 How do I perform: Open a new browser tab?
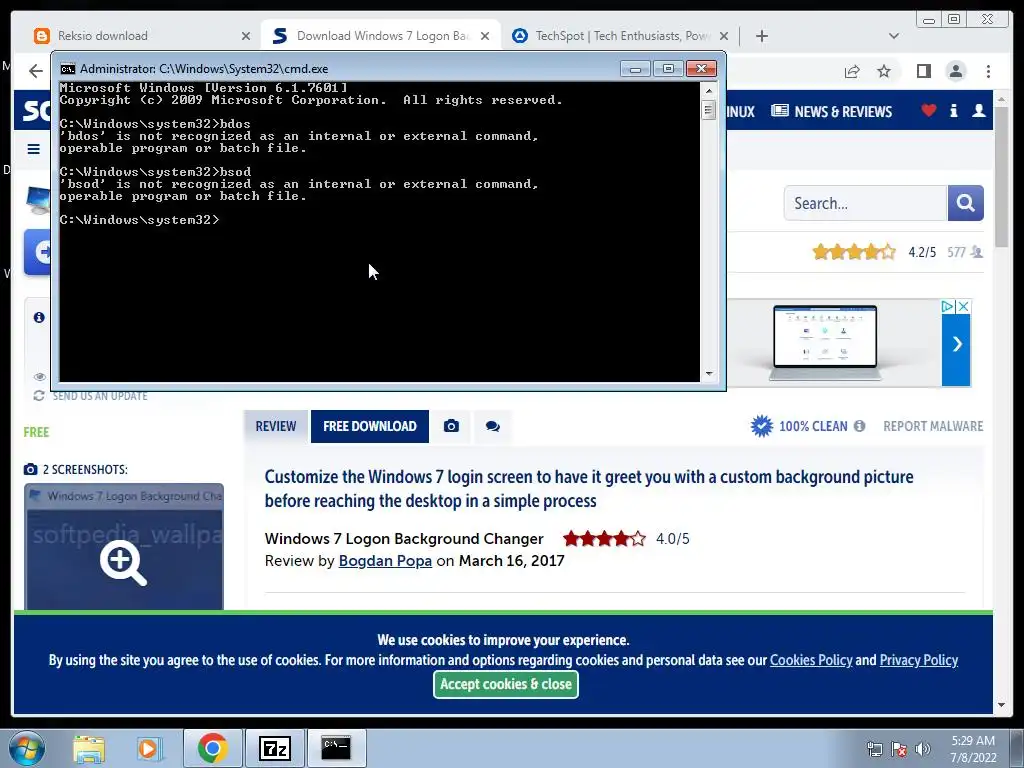click(761, 36)
